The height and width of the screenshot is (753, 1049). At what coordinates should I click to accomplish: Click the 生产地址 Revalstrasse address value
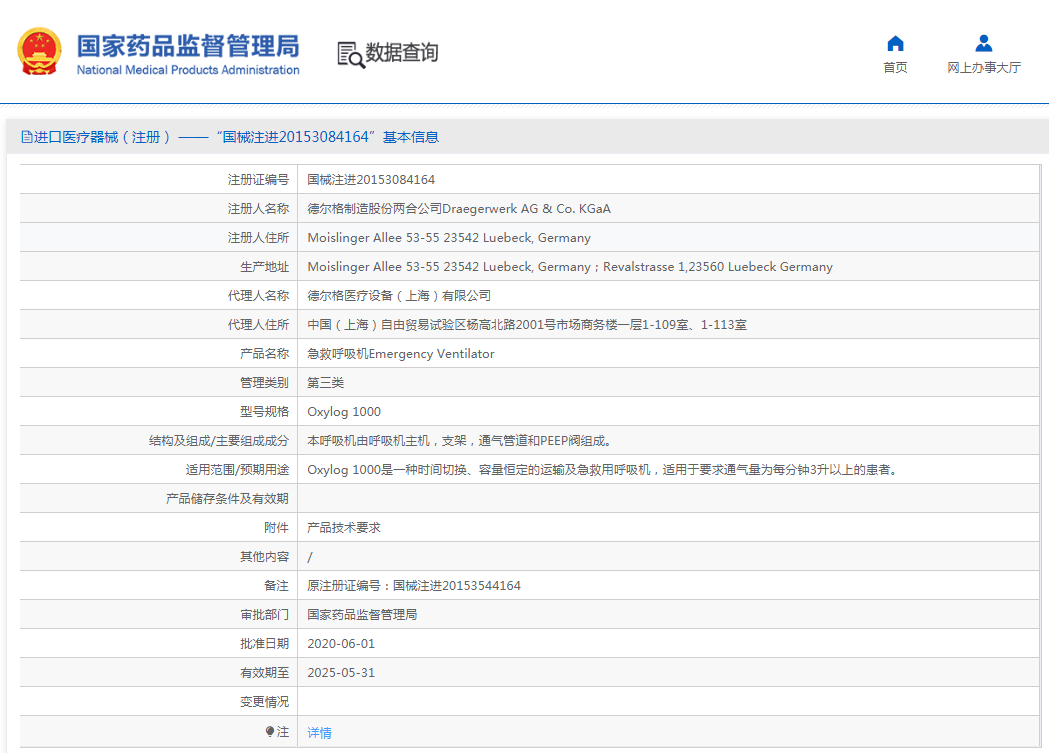[x=570, y=267]
